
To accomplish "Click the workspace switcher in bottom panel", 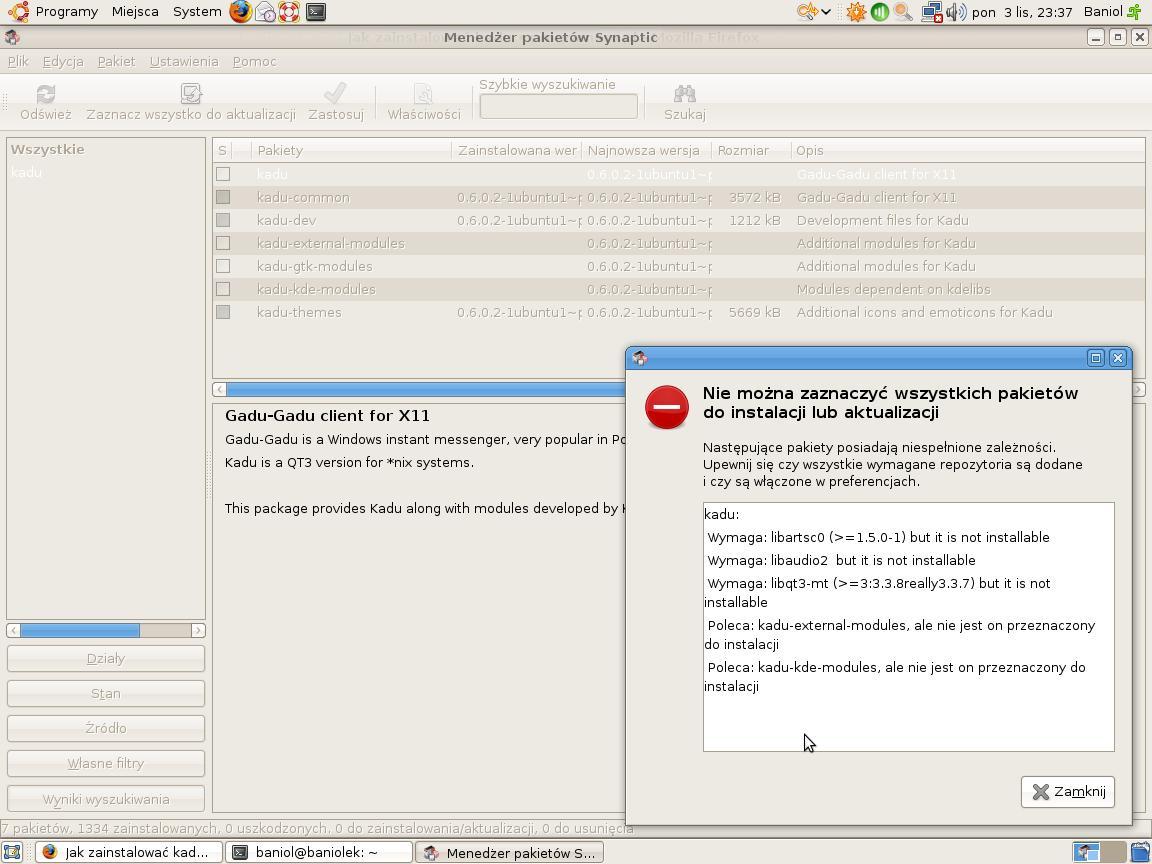I will [1099, 852].
